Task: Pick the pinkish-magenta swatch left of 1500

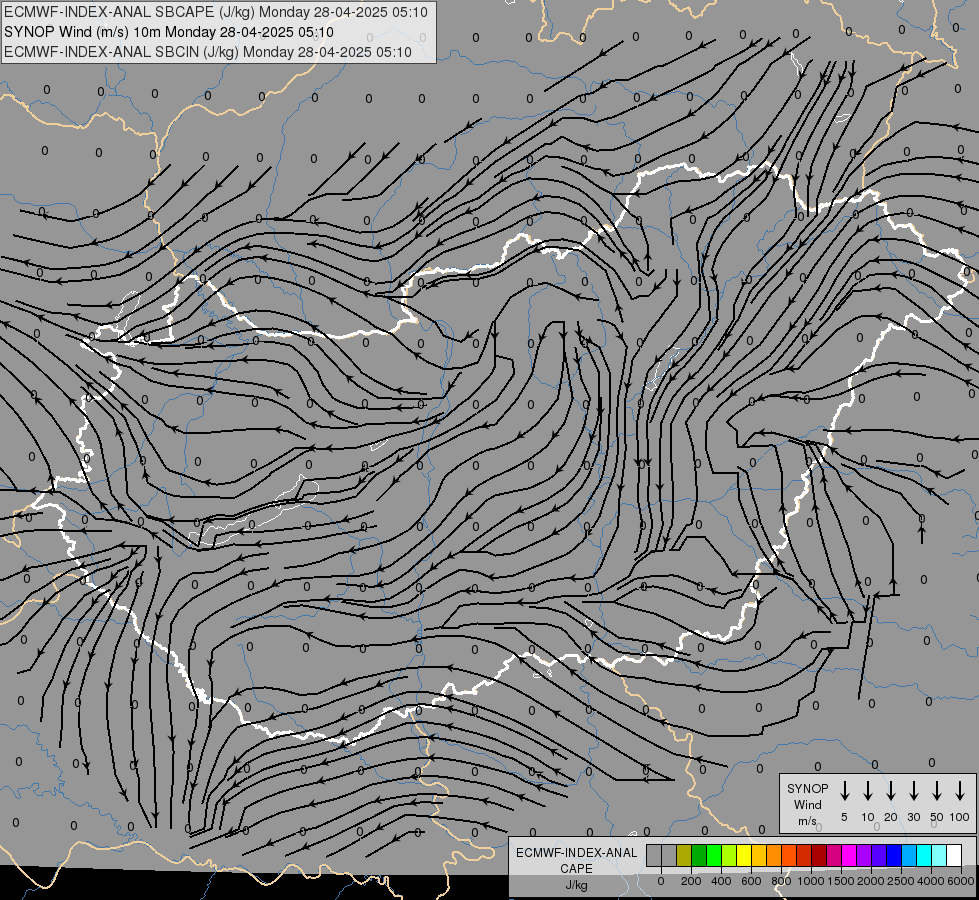Action: [834, 855]
